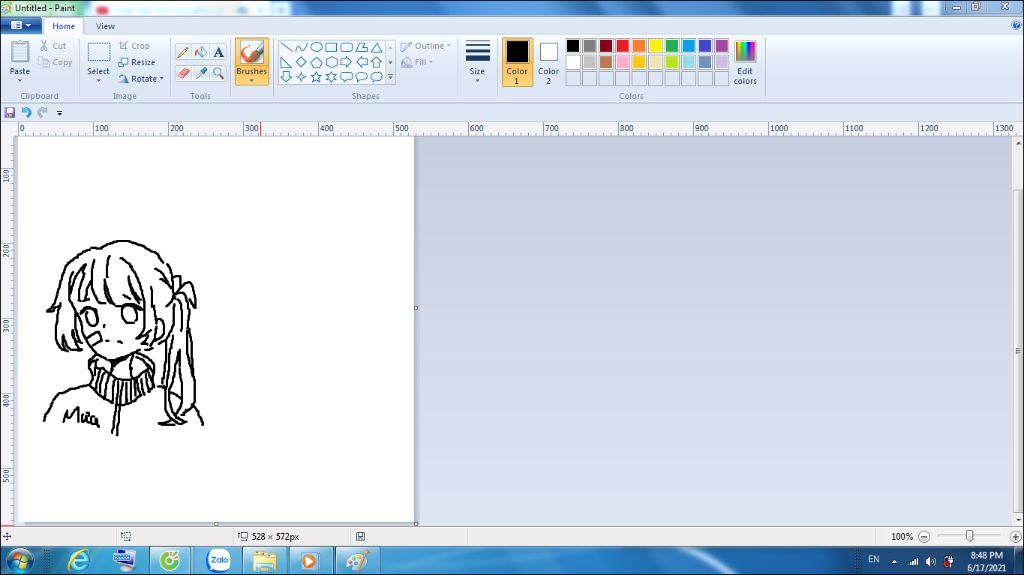Click the 100% zoom level text
This screenshot has width=1024, height=575.
pos(902,536)
